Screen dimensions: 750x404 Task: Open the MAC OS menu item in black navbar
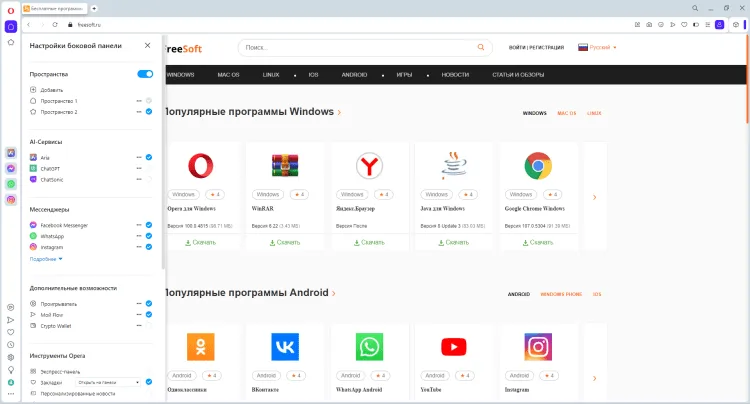(x=228, y=75)
